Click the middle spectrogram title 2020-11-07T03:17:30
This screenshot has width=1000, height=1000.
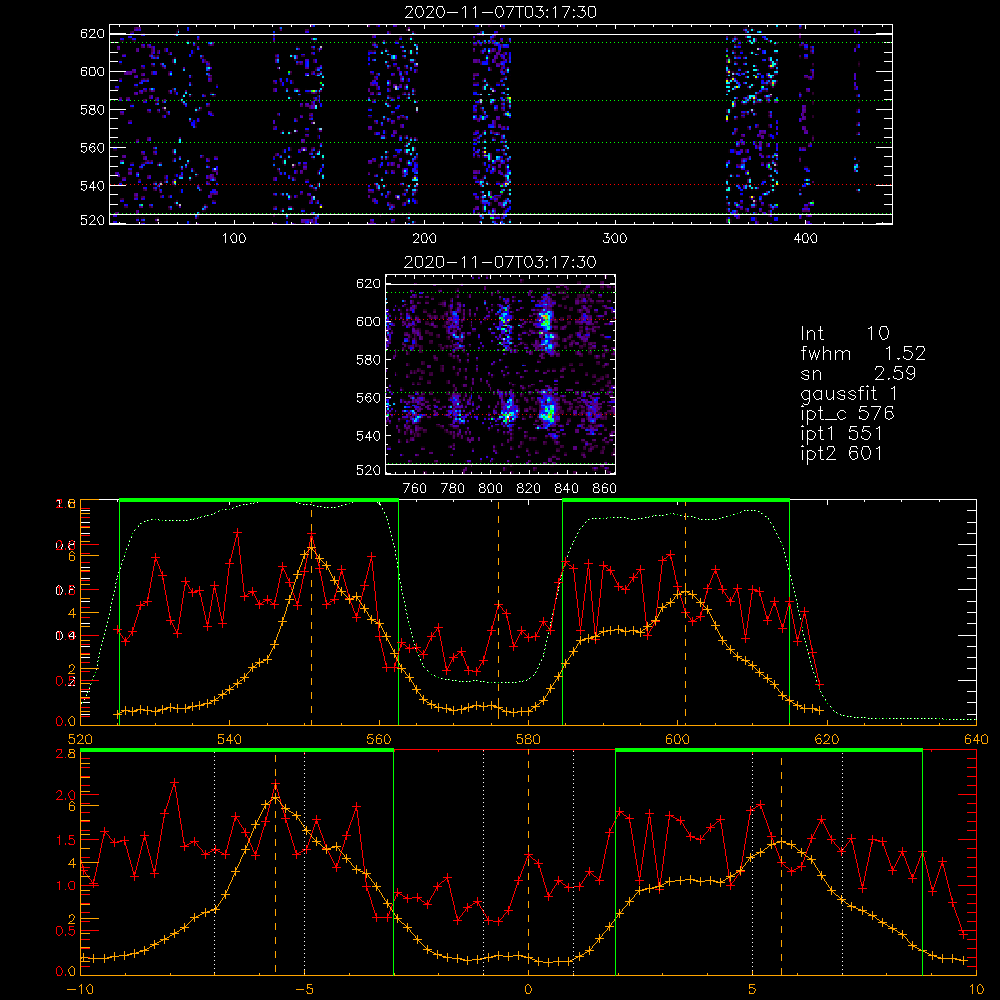pos(500,262)
